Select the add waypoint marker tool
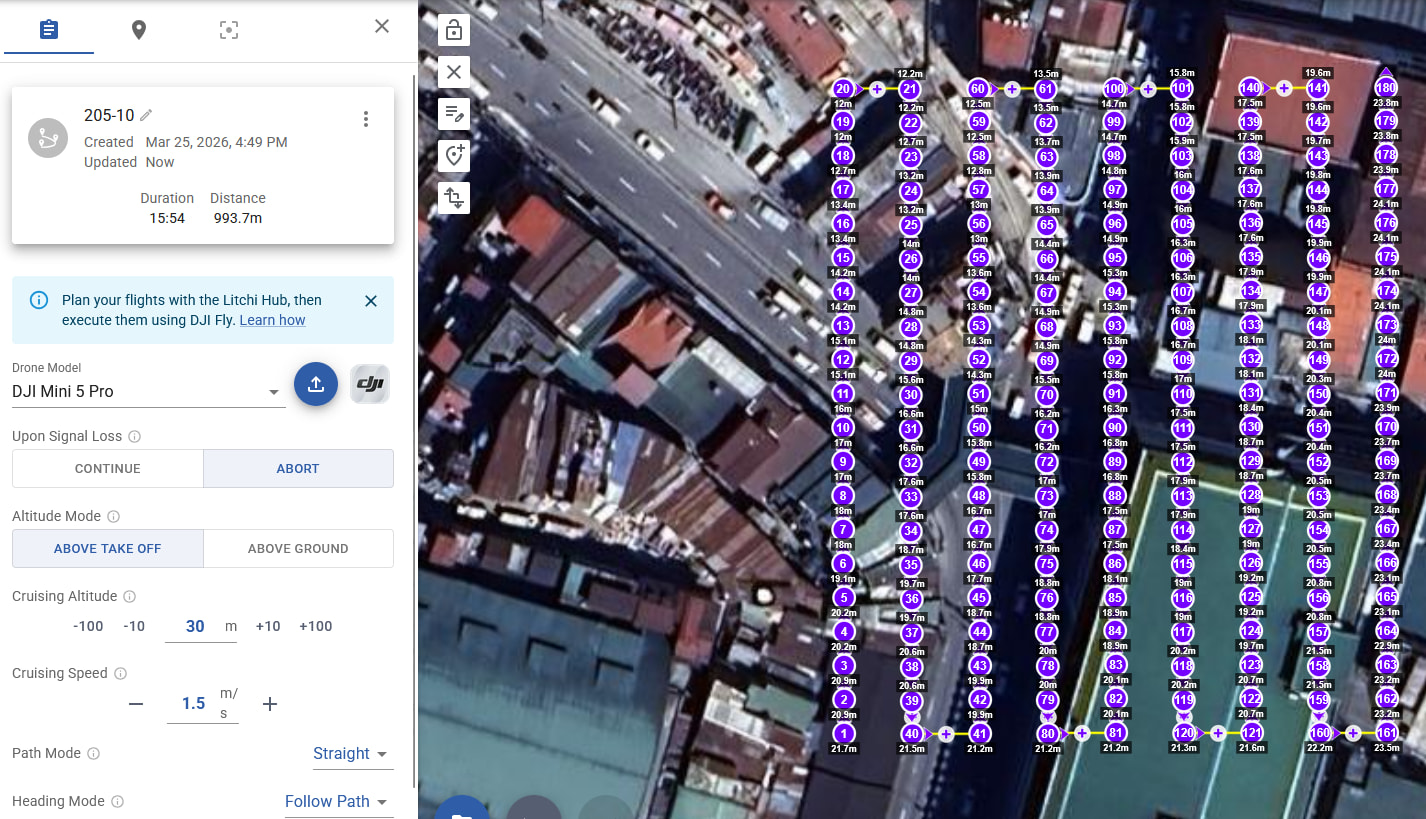Screen dimensions: 1426x819 pyautogui.click(x=454, y=155)
